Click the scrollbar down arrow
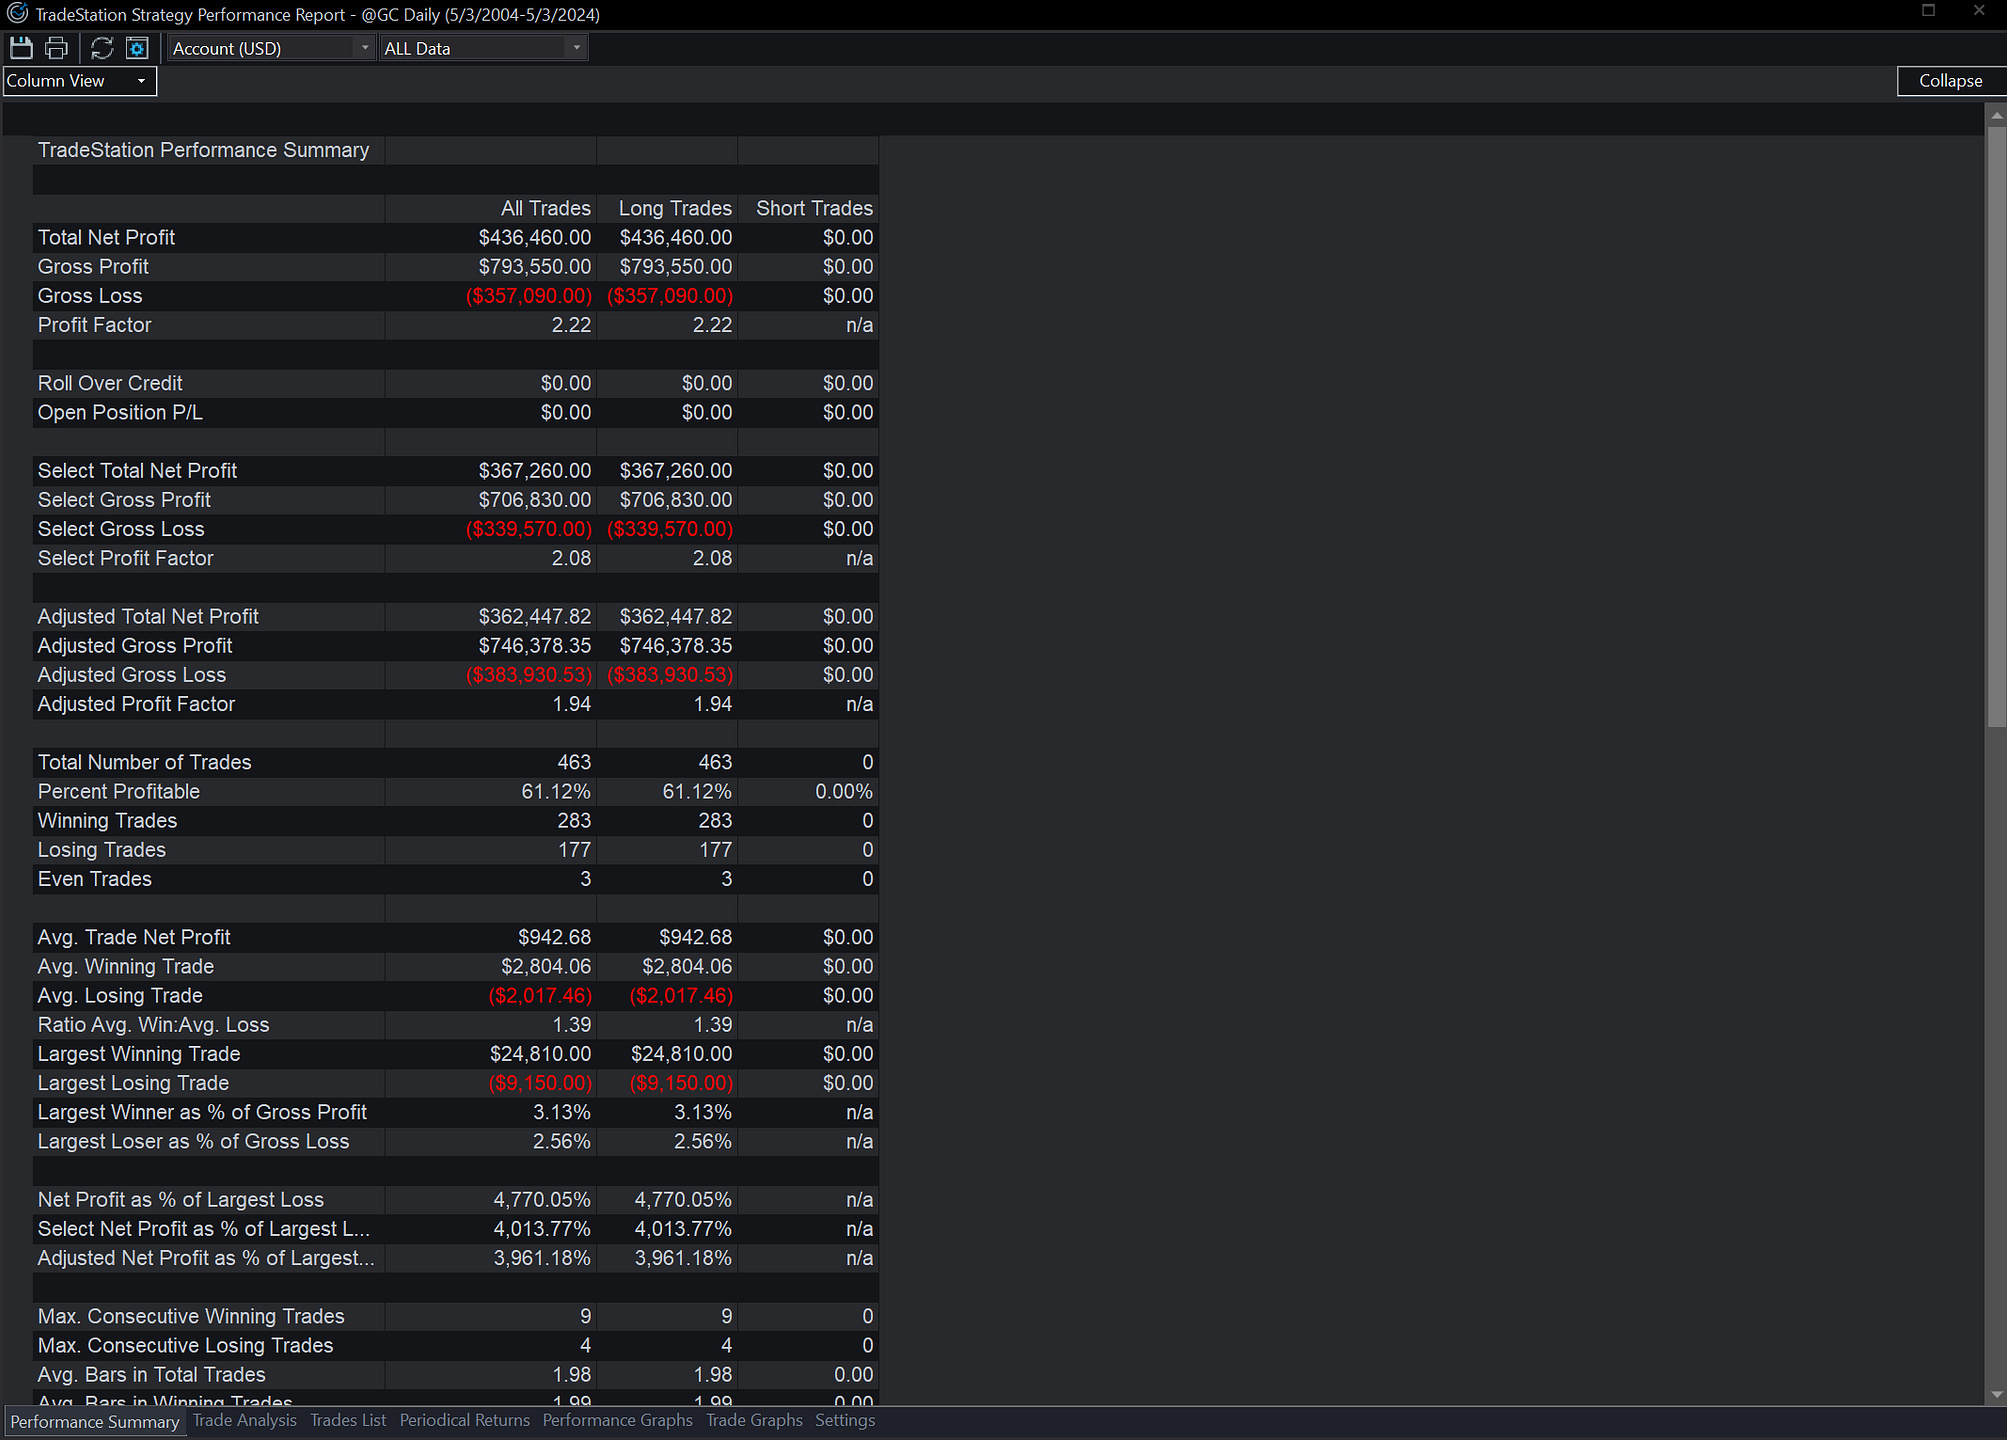 point(1996,1394)
